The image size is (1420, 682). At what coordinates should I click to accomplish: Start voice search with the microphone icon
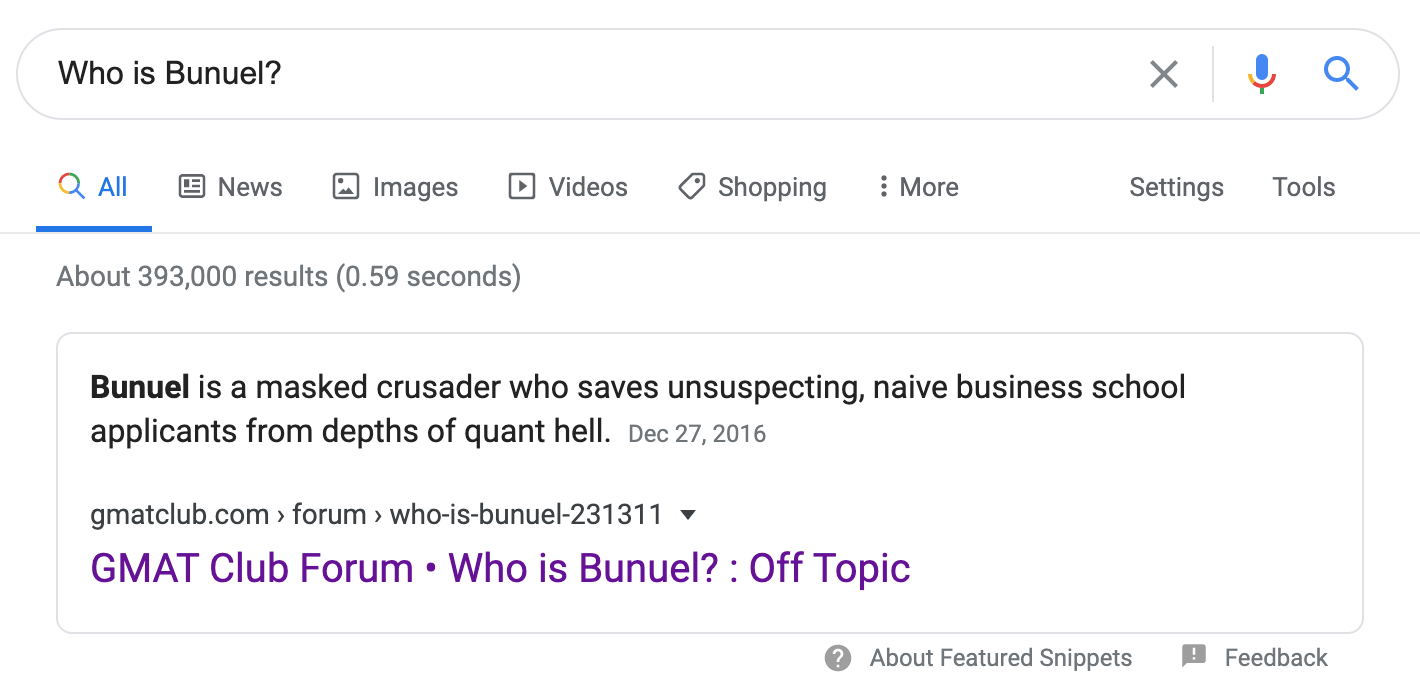[1262, 73]
